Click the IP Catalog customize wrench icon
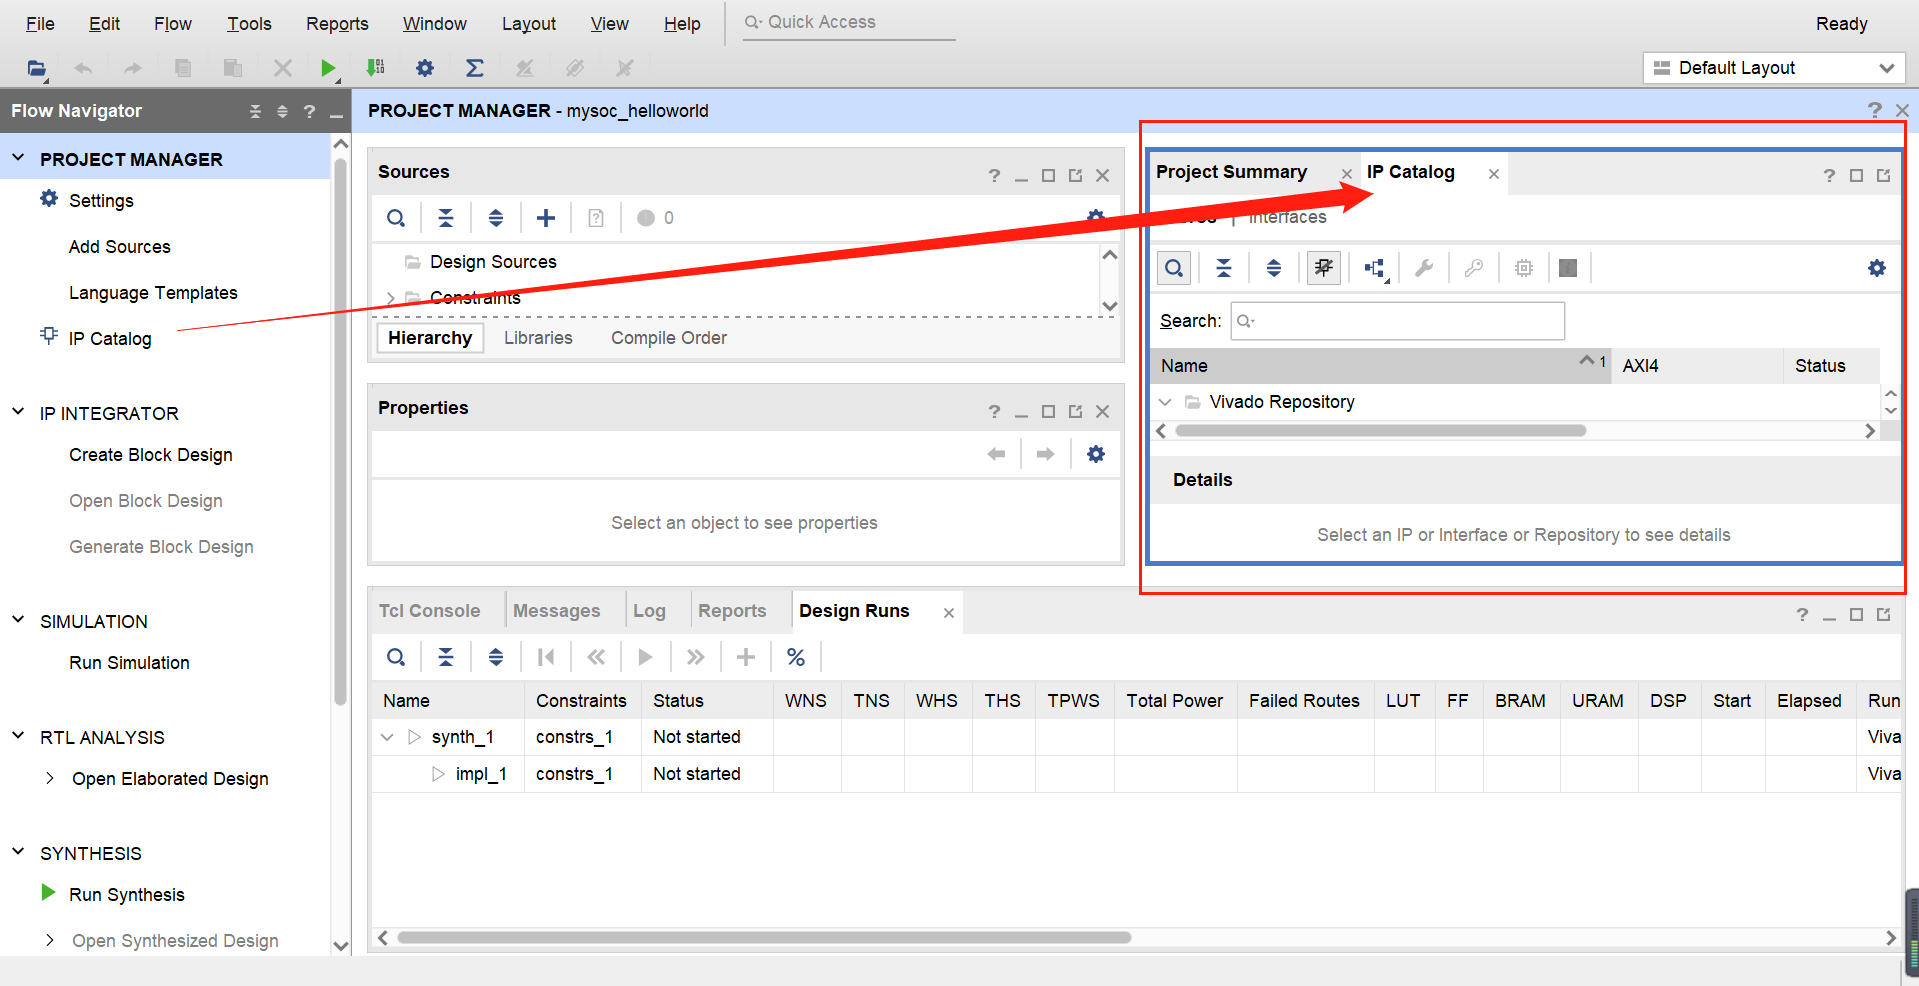Screen dimensions: 1919x986 pyautogui.click(x=1424, y=268)
